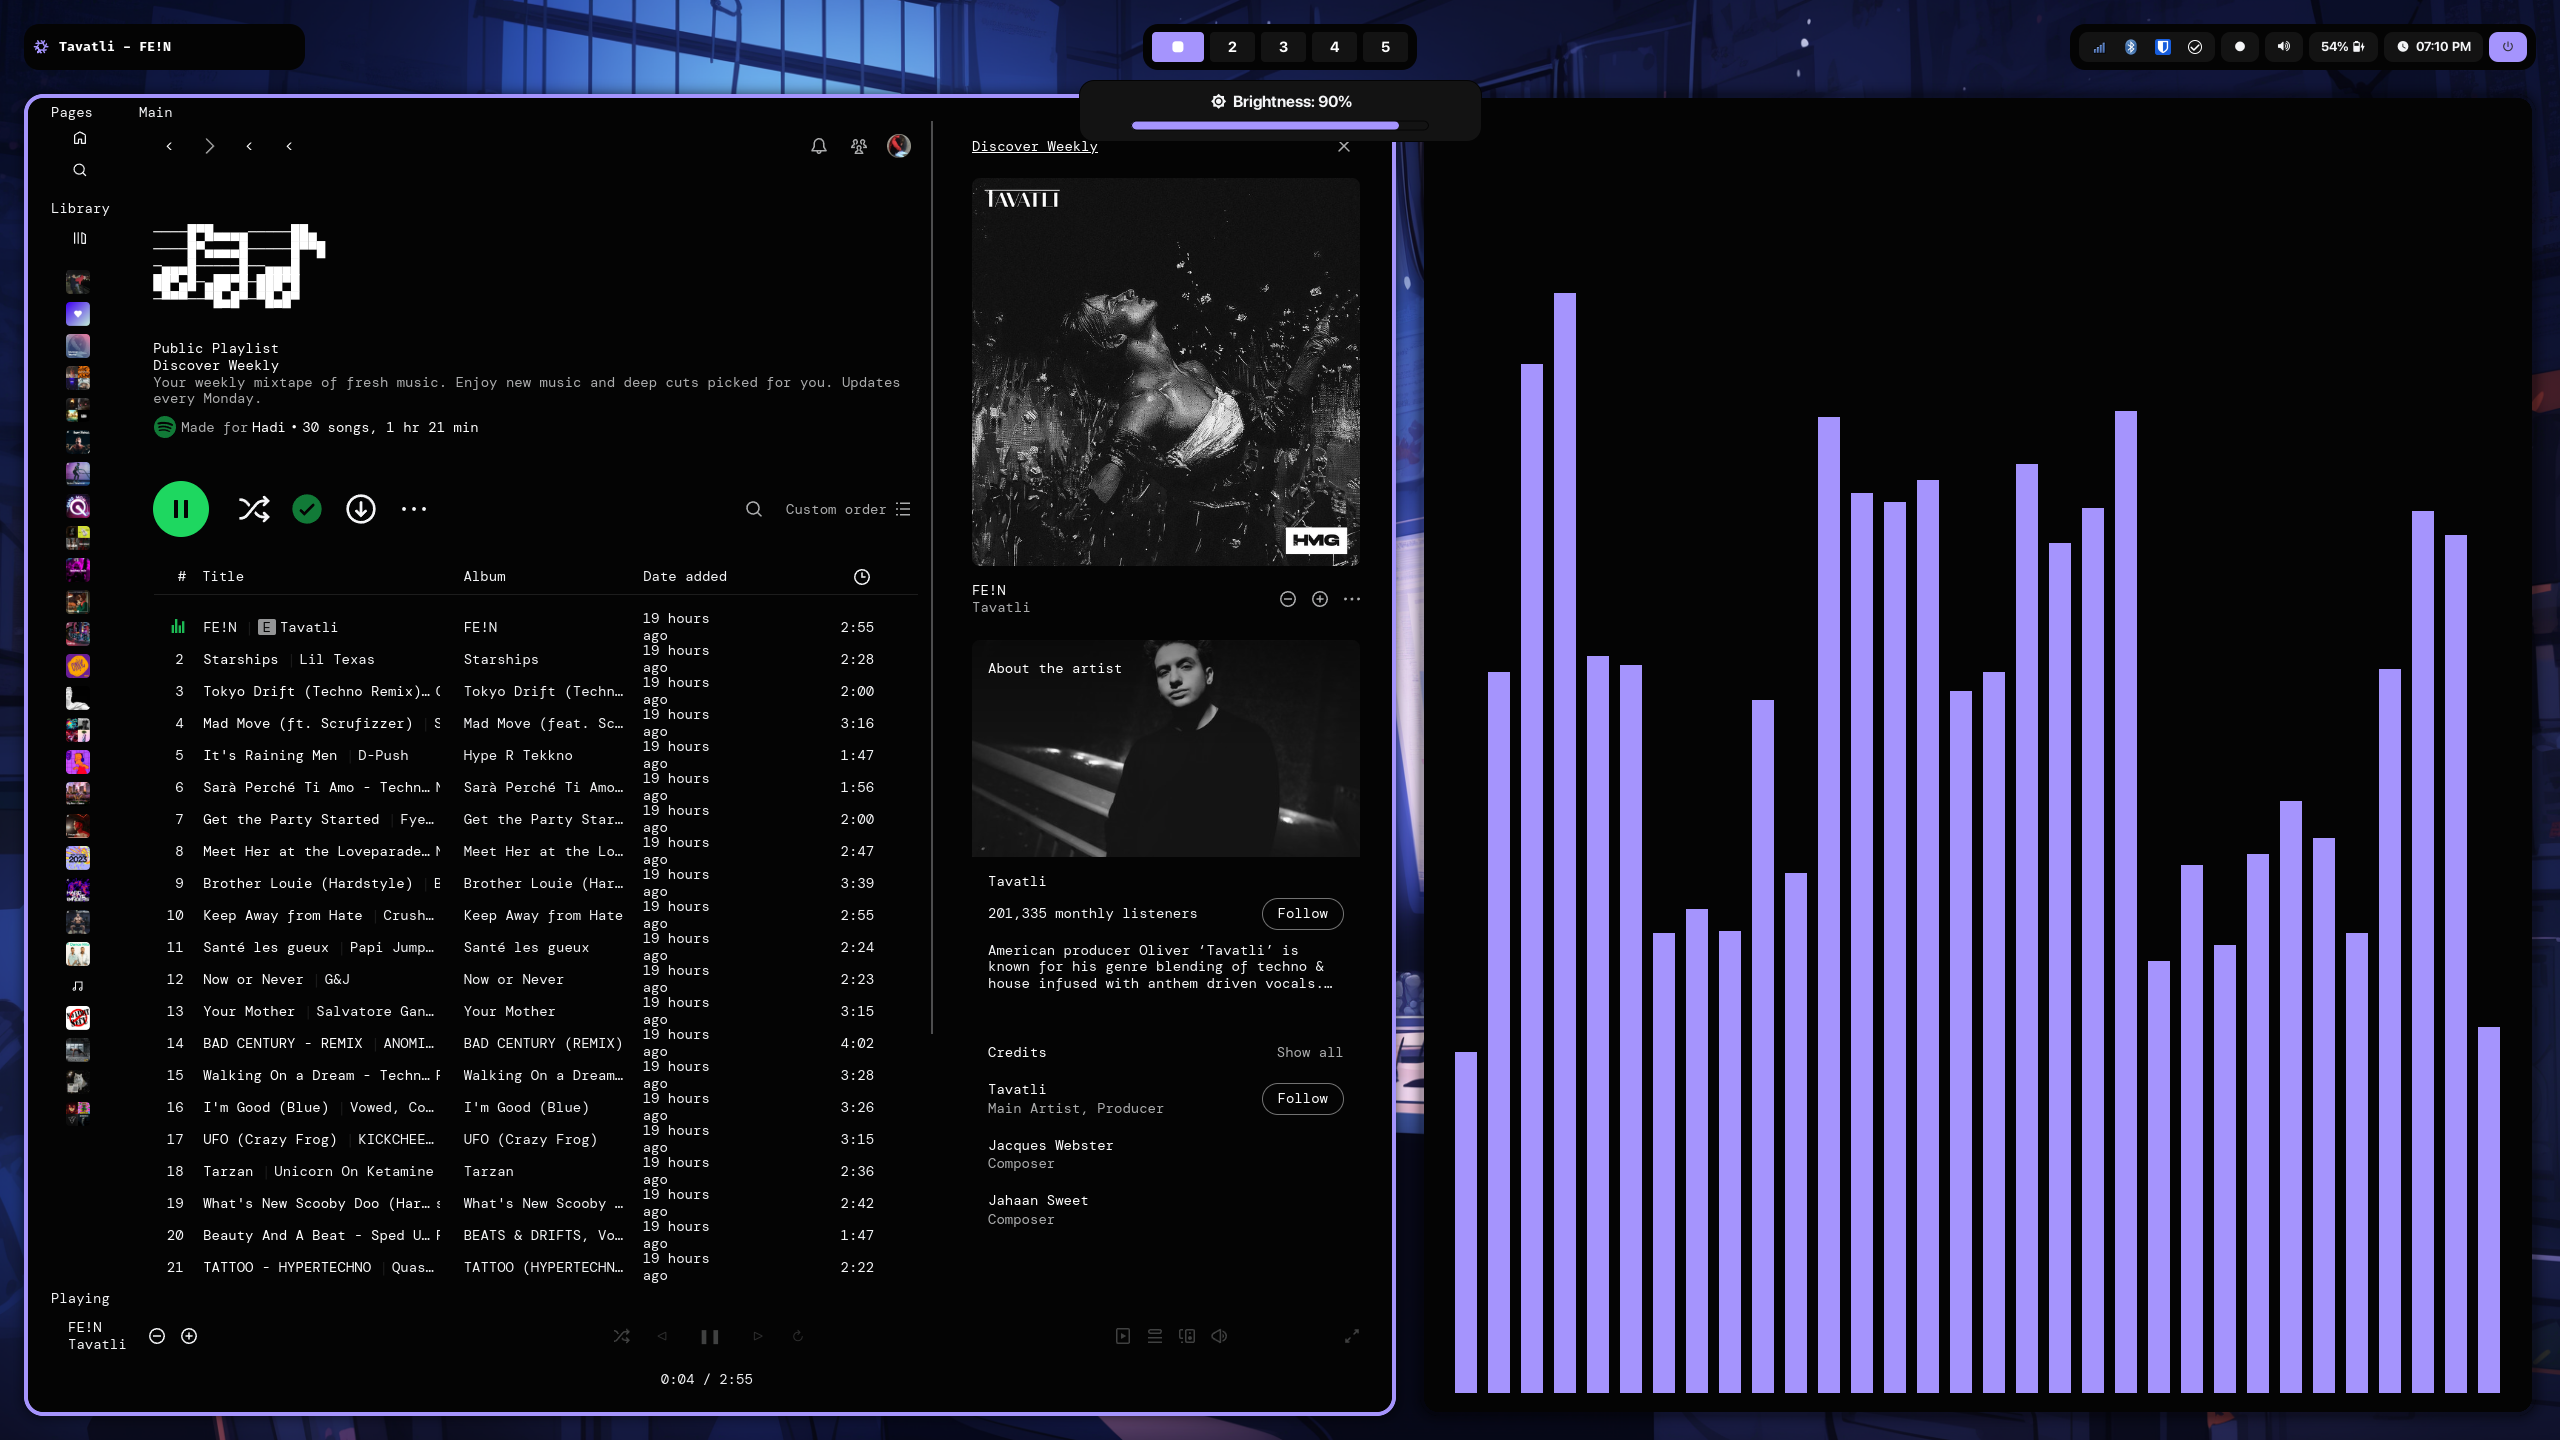Toggle shuffle next to play button

[x=254, y=509]
